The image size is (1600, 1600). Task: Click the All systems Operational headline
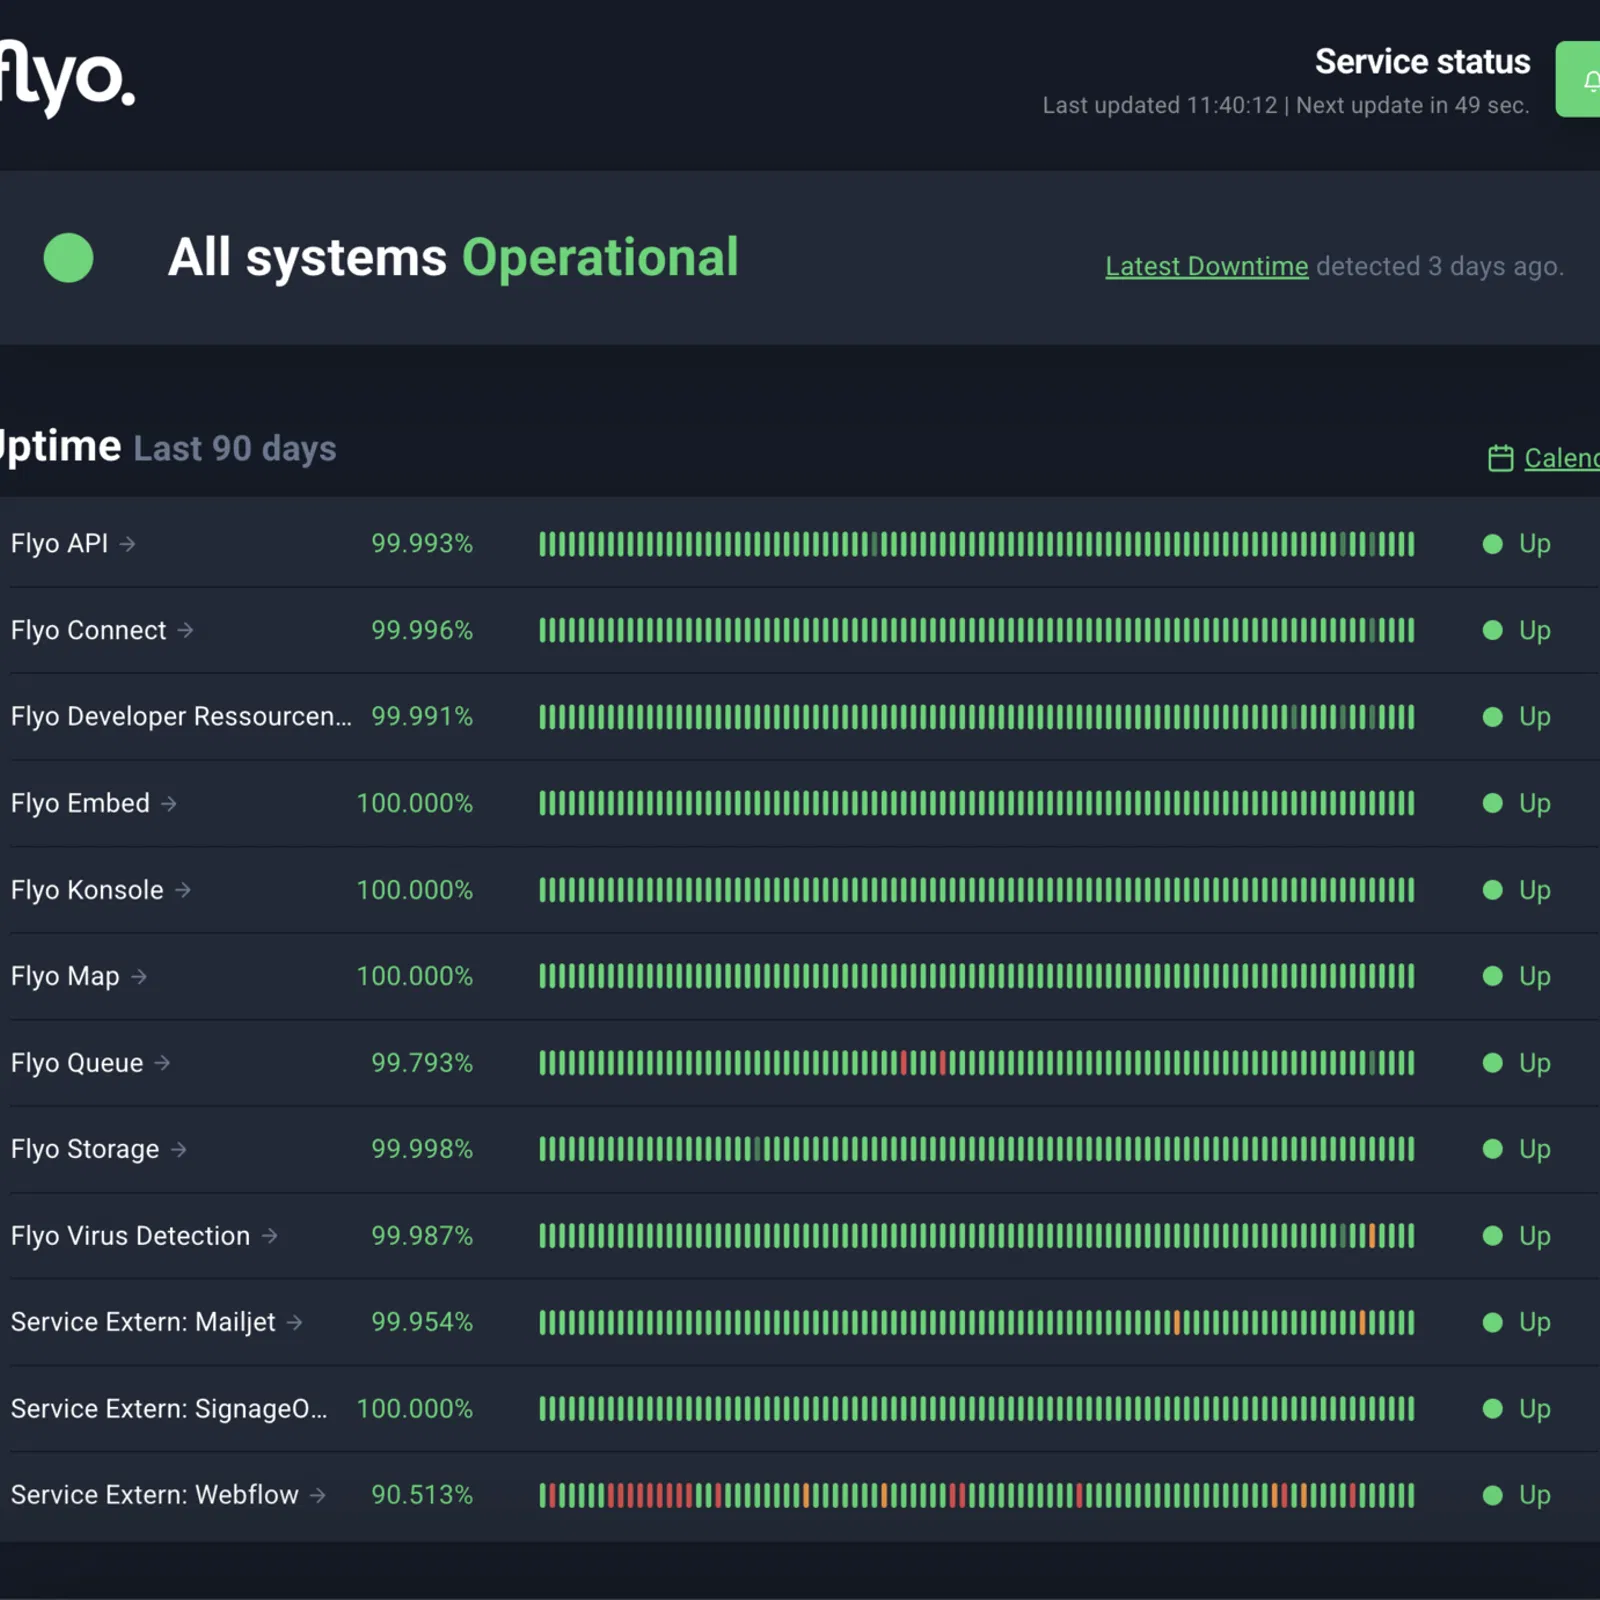[x=453, y=258]
